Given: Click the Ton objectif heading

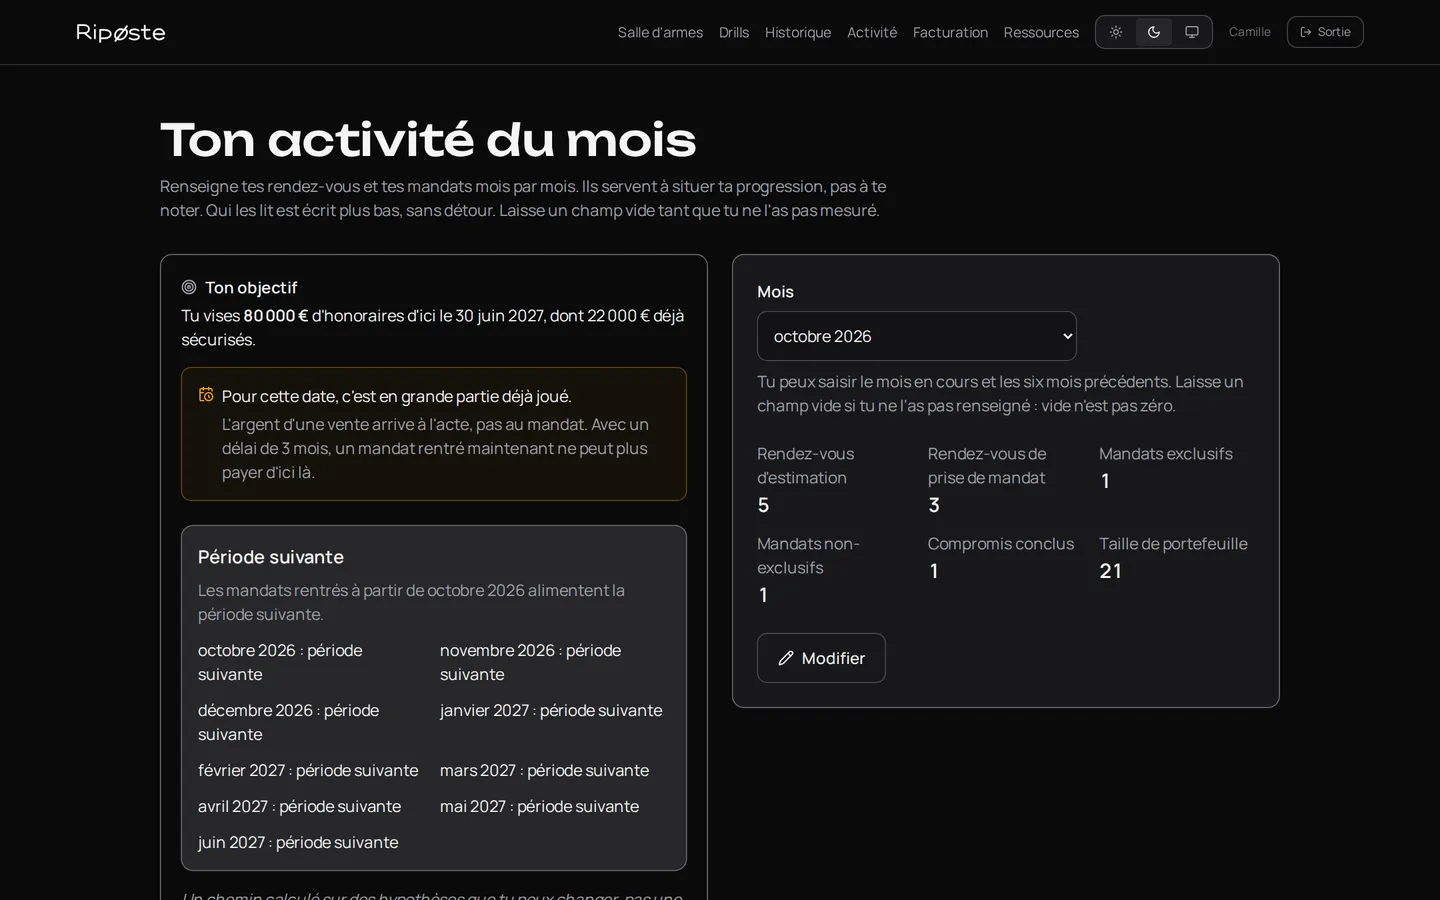Looking at the screenshot, I should coord(251,288).
